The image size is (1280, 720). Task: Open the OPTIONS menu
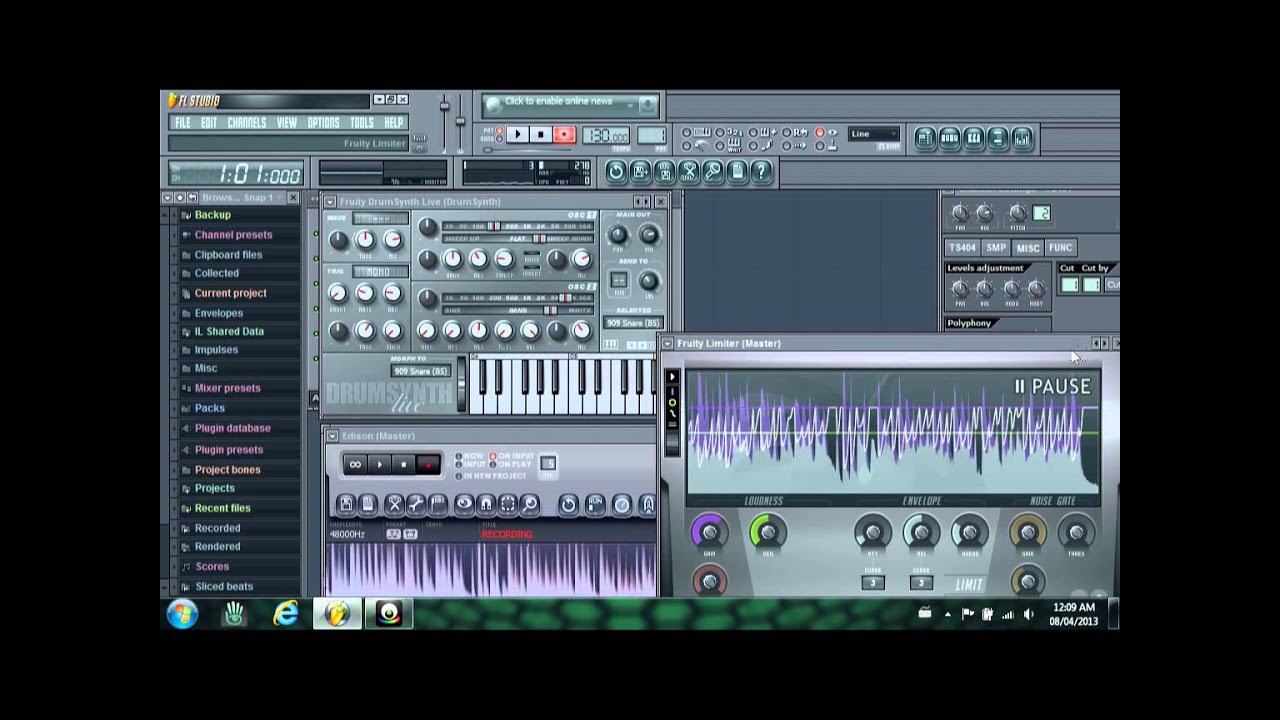click(x=323, y=123)
